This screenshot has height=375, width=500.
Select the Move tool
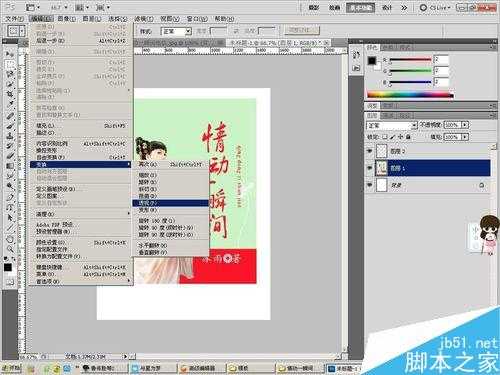coord(10,54)
